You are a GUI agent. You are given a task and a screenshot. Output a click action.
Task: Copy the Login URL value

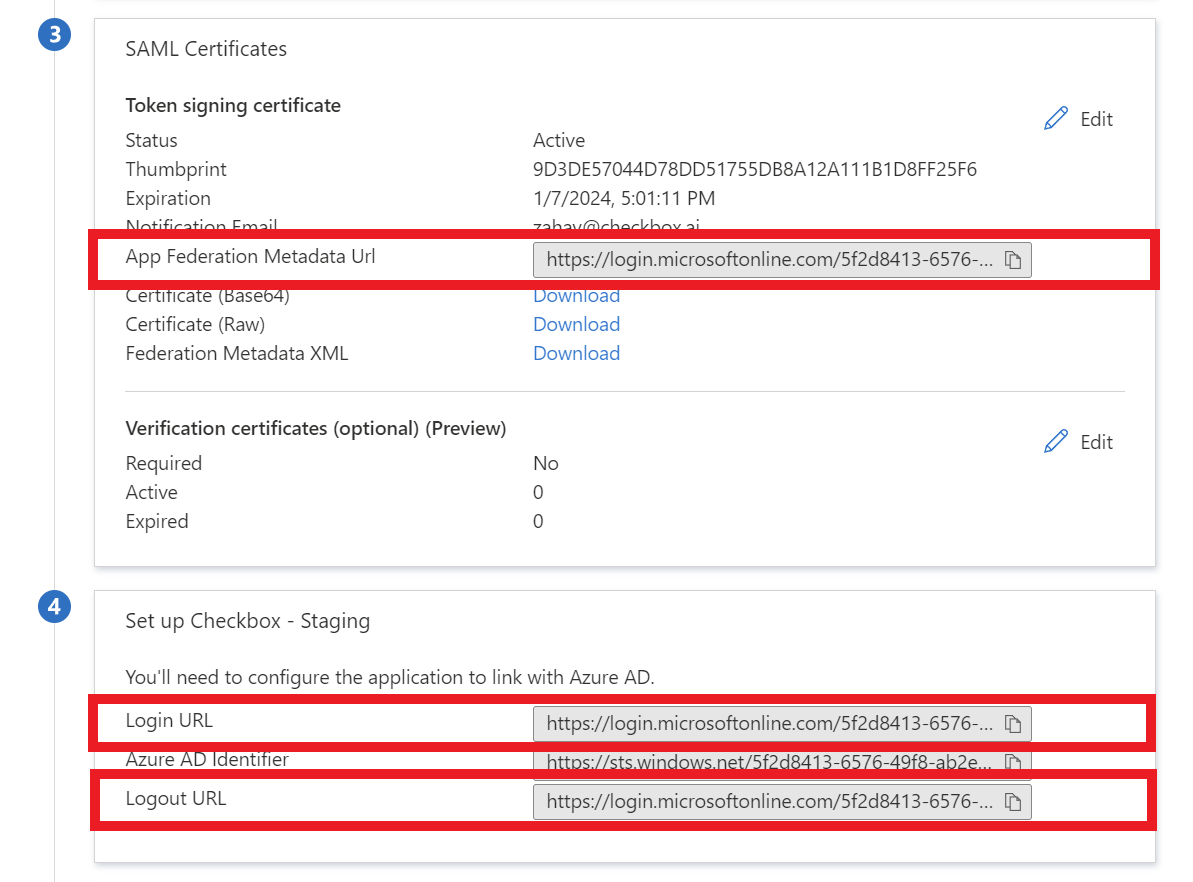pyautogui.click(x=1013, y=724)
